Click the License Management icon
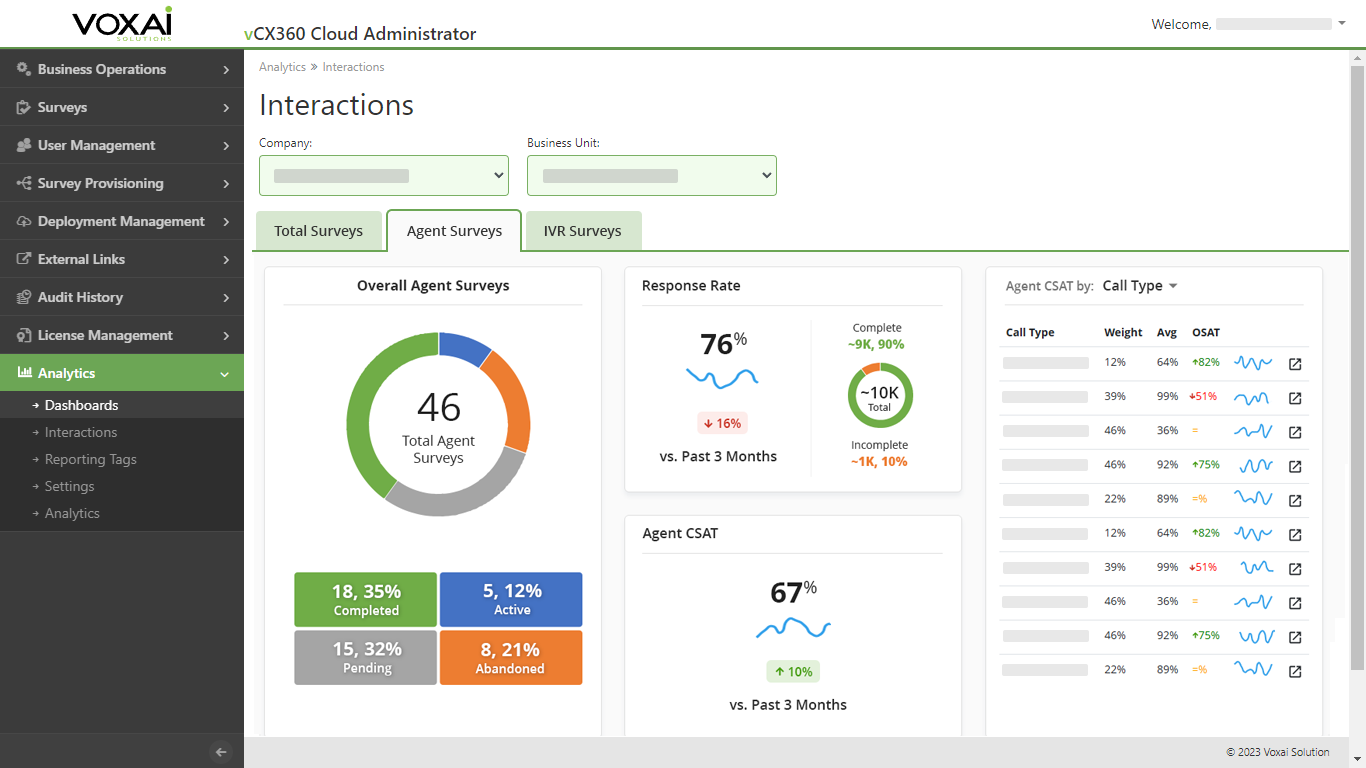 click(24, 335)
